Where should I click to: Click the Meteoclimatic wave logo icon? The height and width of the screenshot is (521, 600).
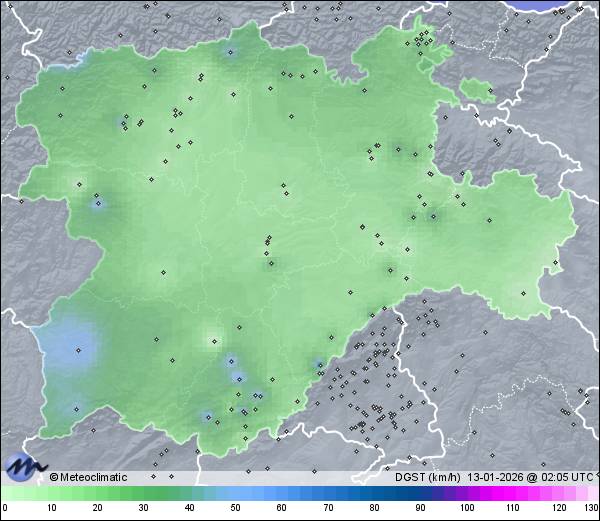pos(25,466)
